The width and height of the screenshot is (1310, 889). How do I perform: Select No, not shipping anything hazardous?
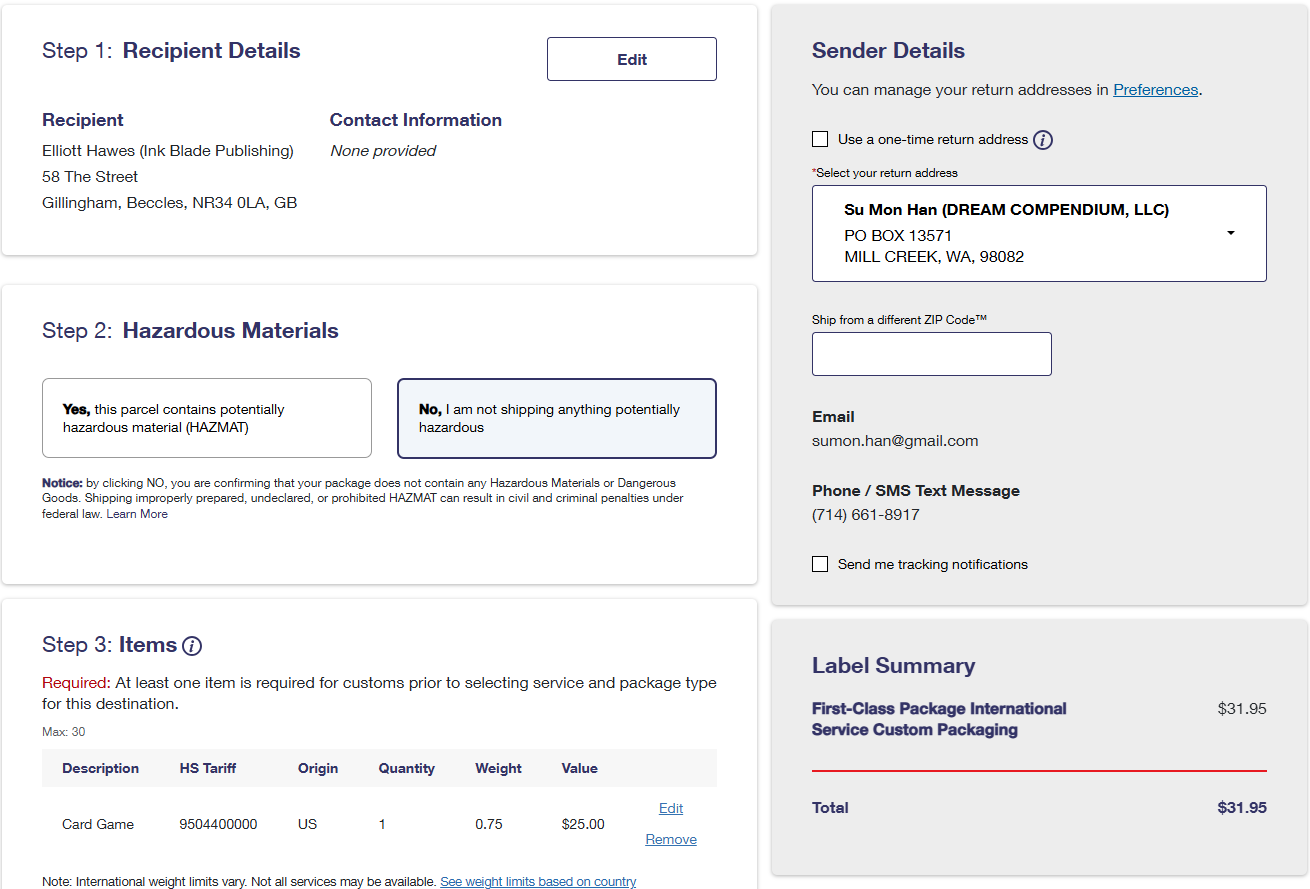click(x=556, y=418)
